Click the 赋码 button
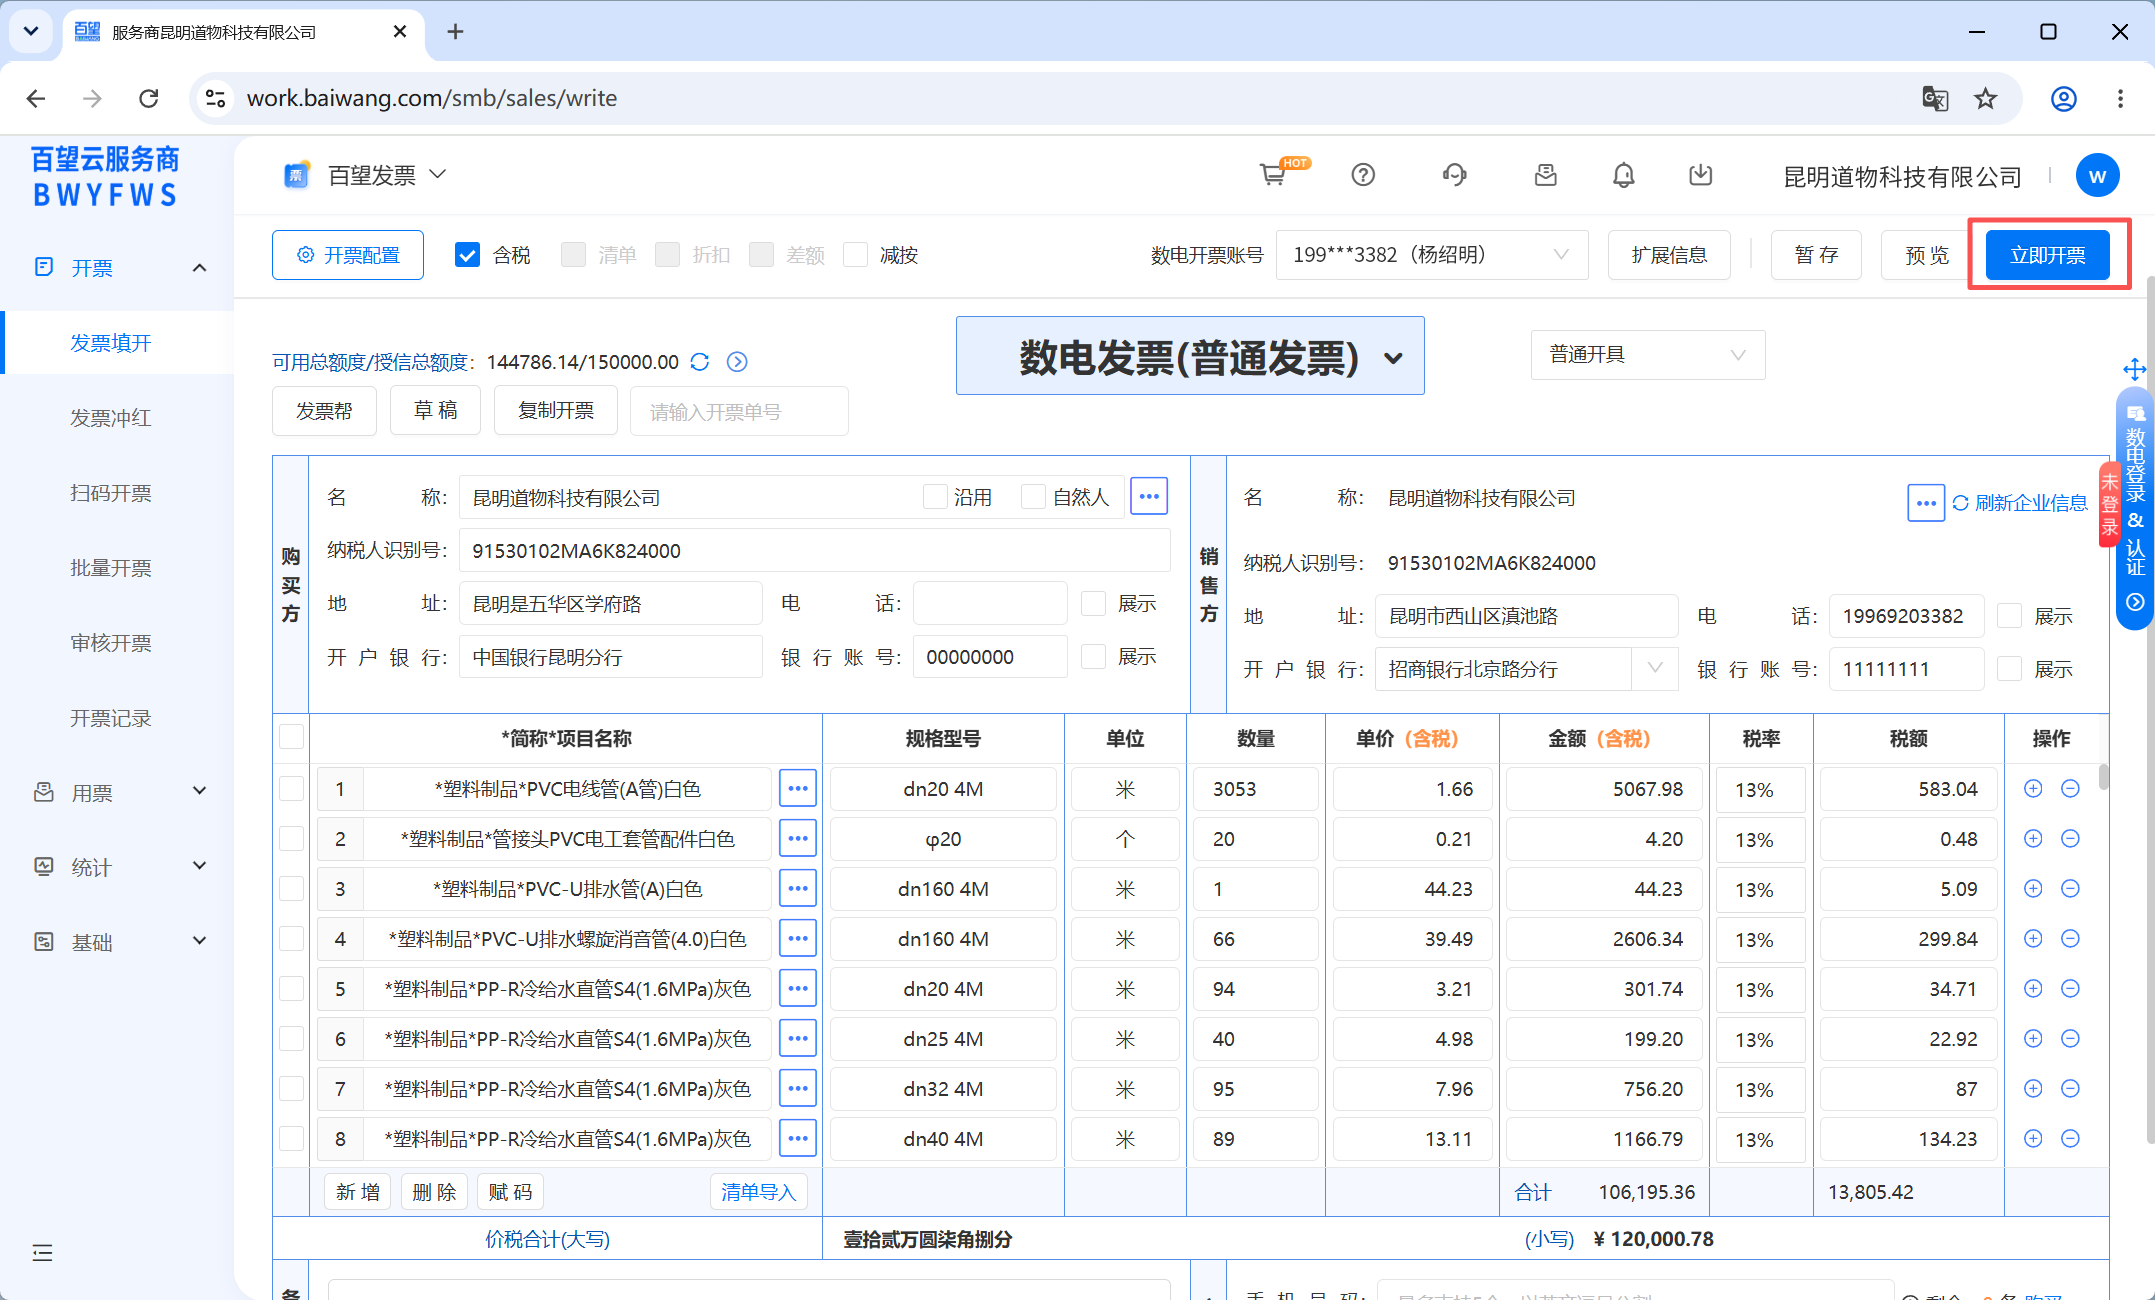 pos(510,1192)
